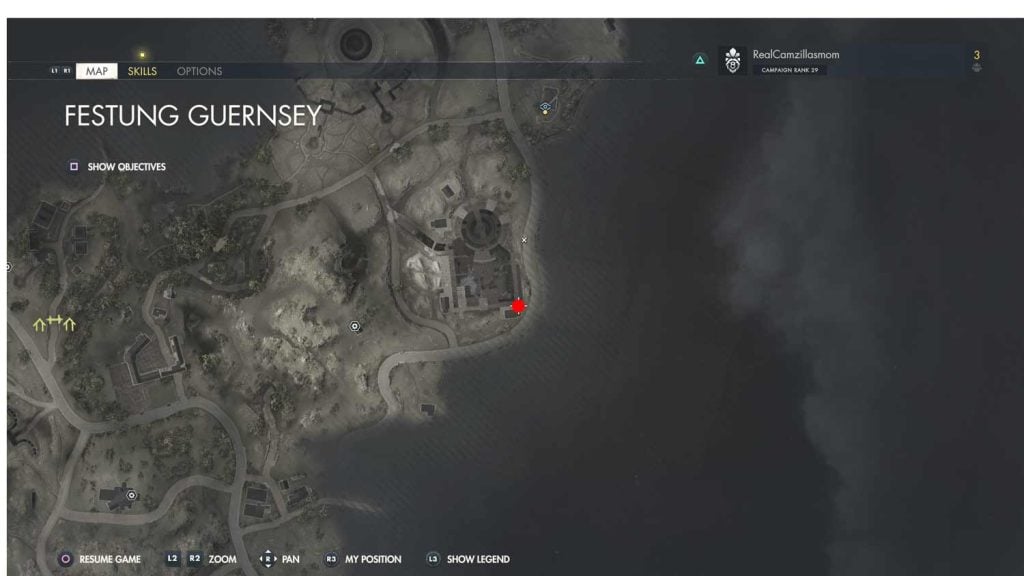Click the PAN label
This screenshot has height=576, width=1024.
point(291,559)
